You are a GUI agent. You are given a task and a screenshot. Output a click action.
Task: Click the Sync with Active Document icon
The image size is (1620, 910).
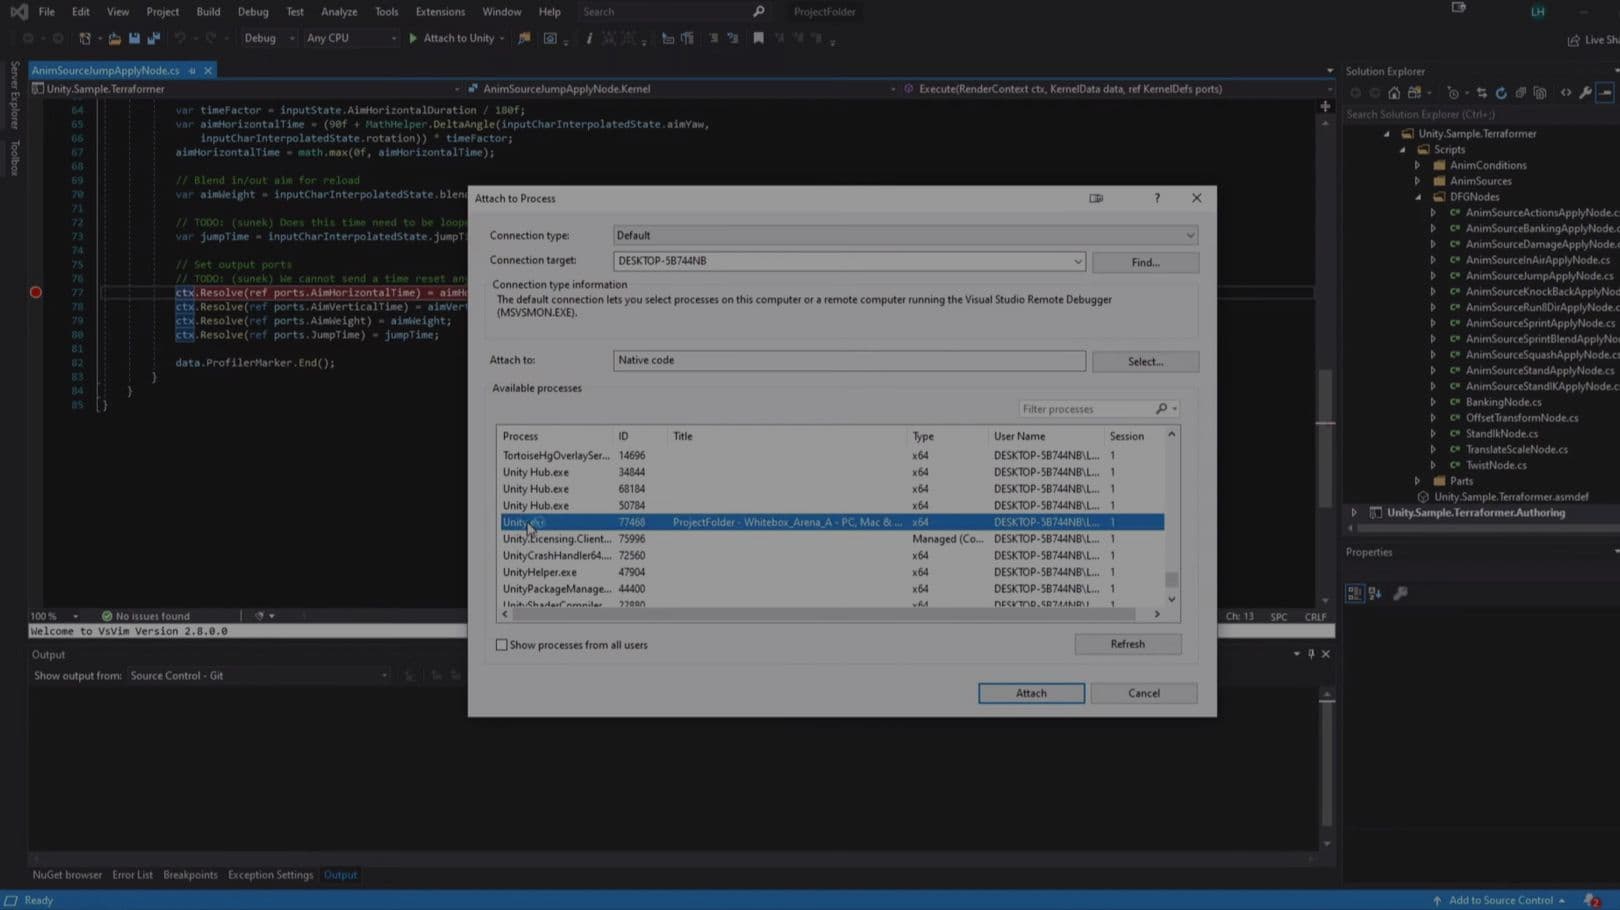[x=1483, y=93]
